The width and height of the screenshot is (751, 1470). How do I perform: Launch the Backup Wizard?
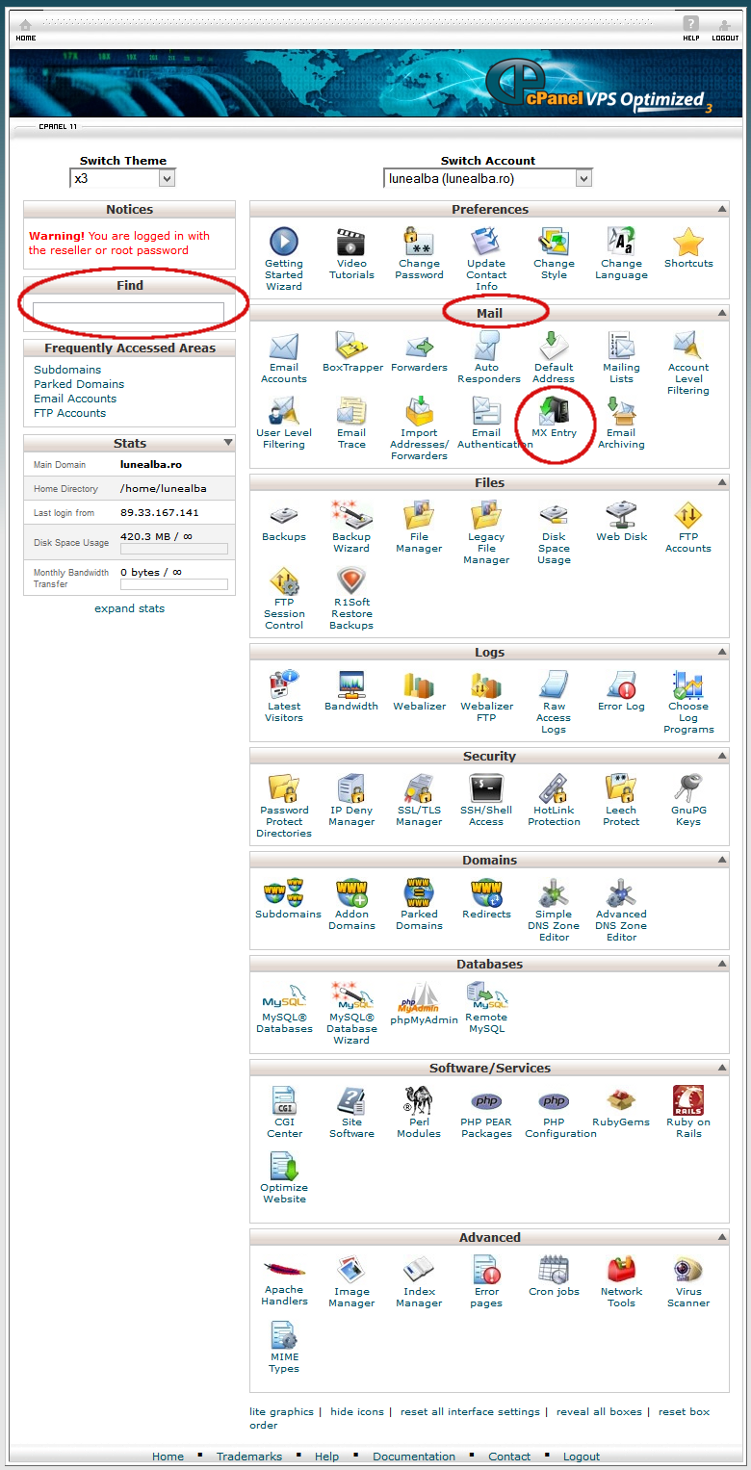click(x=352, y=527)
